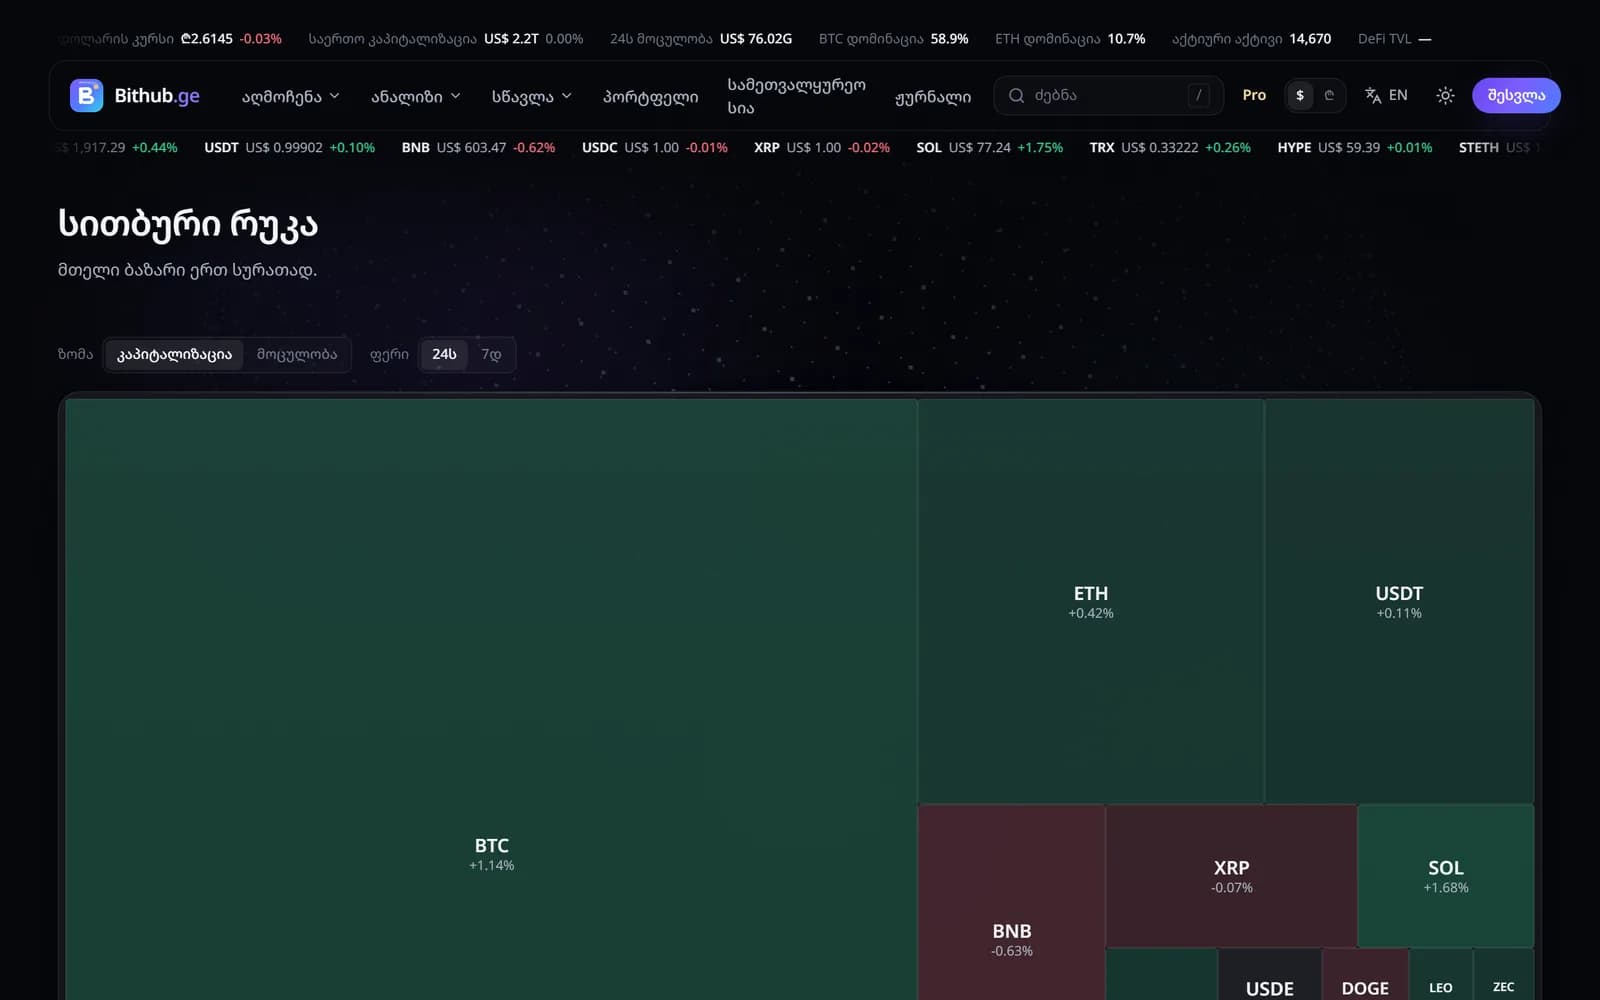Click the Bithub.ge logo icon
Viewport: 1600px width, 1000px height.
86,95
